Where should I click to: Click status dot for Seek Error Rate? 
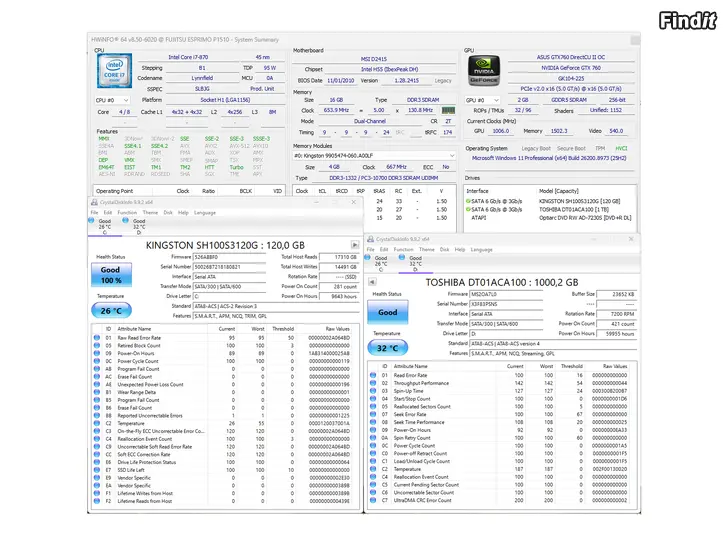pyautogui.click(x=373, y=414)
